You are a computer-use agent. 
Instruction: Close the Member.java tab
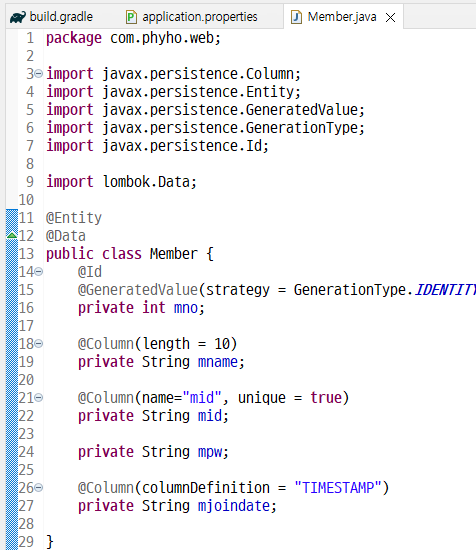[390, 17]
